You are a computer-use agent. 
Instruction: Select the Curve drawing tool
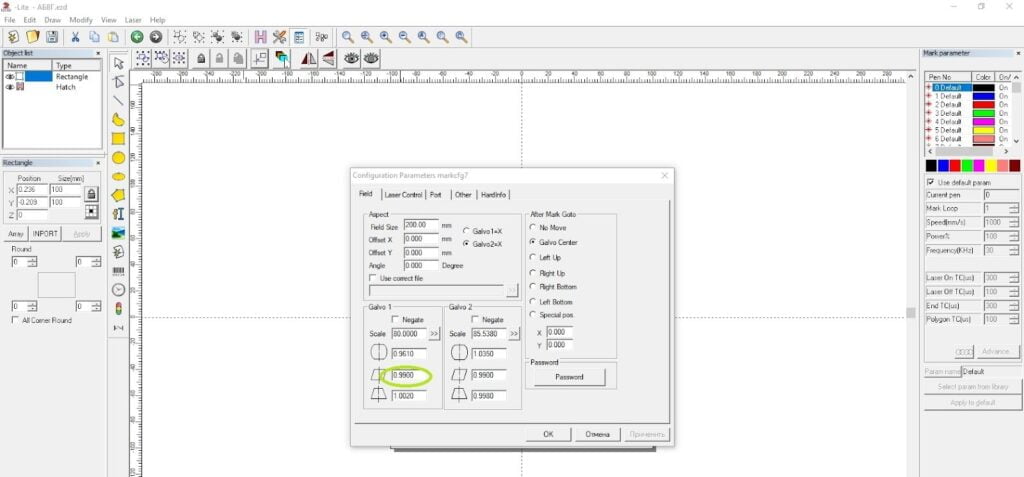(118, 120)
